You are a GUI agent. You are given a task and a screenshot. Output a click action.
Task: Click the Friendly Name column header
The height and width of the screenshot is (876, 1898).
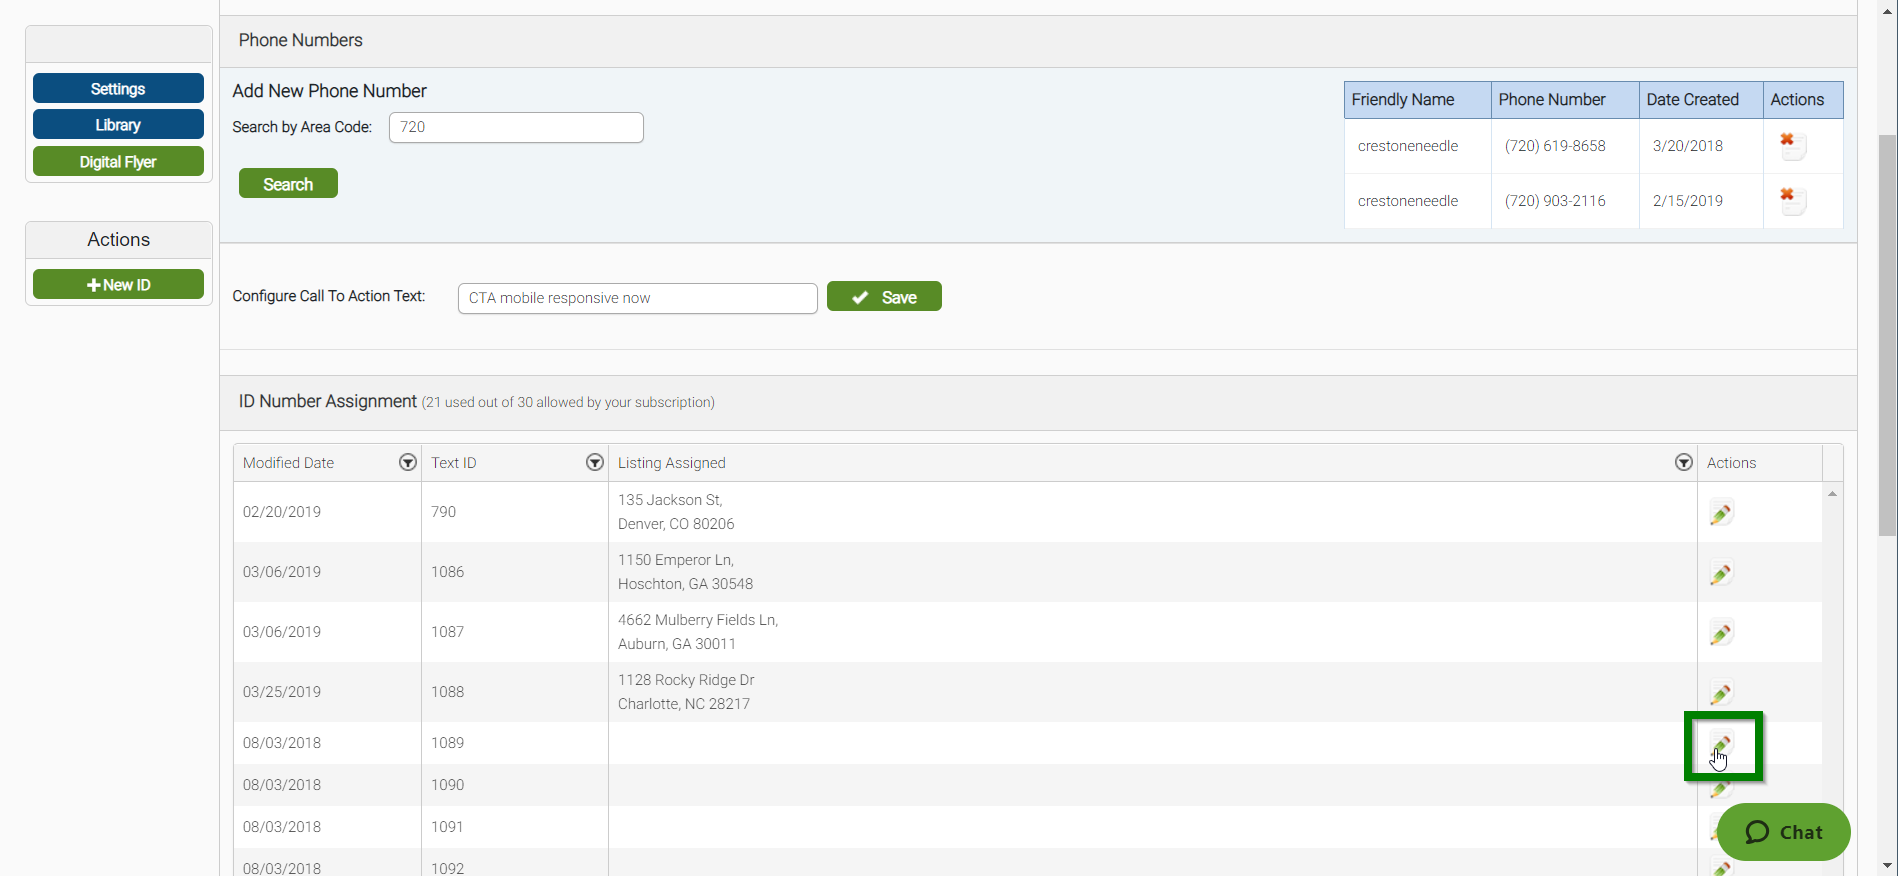tap(1417, 100)
